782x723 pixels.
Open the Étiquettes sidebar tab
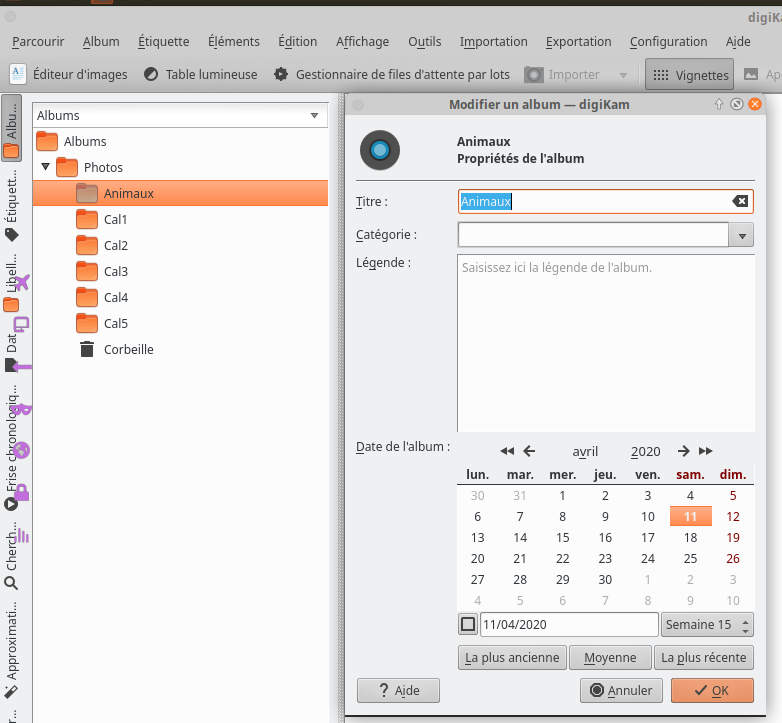(x=11, y=205)
